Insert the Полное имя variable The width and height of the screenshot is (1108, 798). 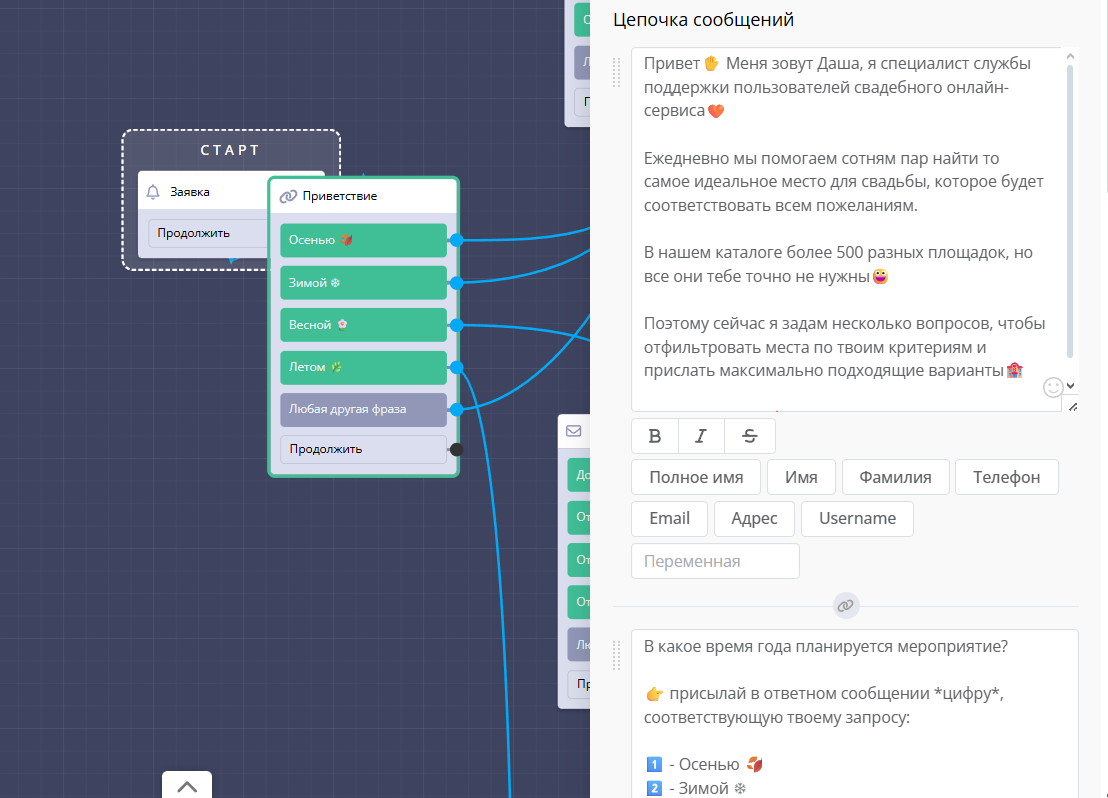[x=695, y=477]
